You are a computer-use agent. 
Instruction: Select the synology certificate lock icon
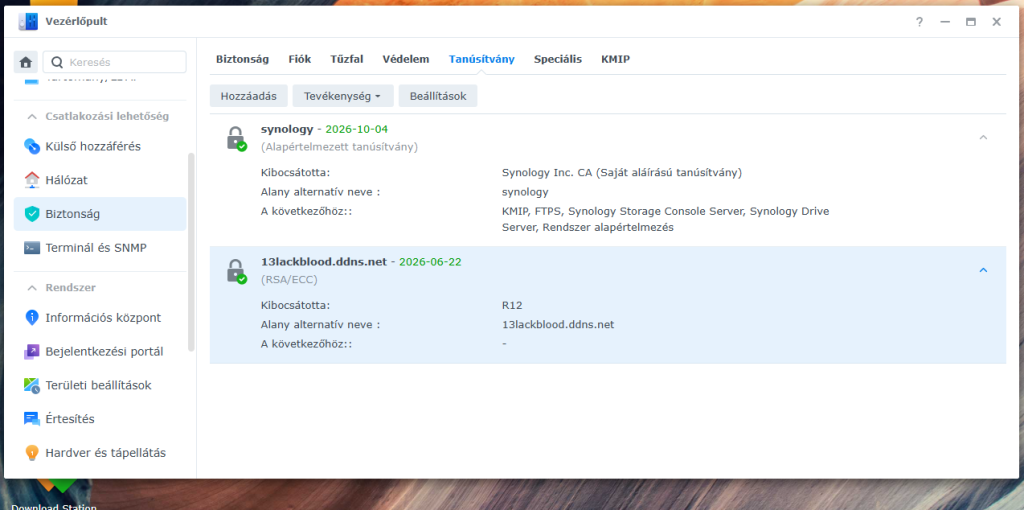tap(235, 138)
